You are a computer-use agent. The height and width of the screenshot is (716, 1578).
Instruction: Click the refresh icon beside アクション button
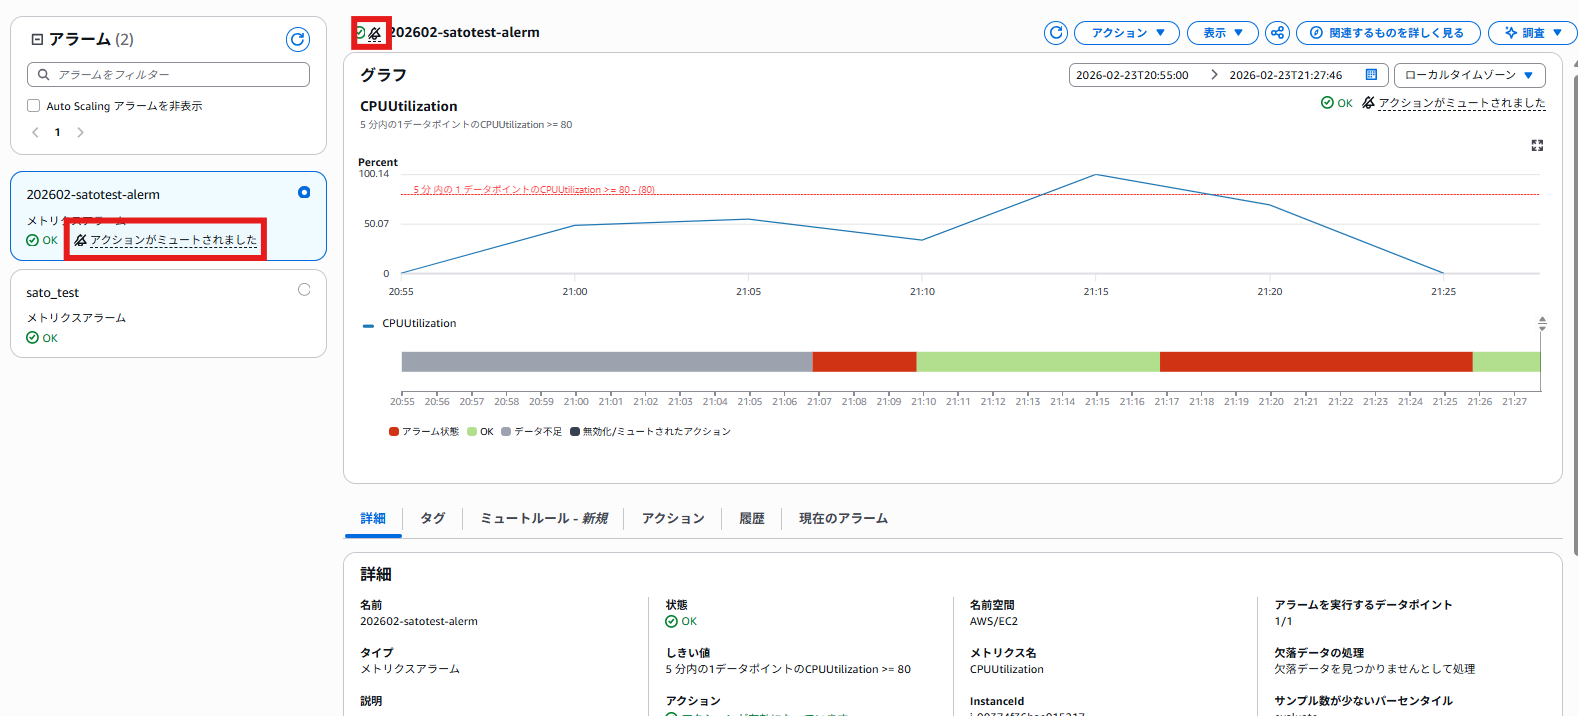[x=1055, y=33]
